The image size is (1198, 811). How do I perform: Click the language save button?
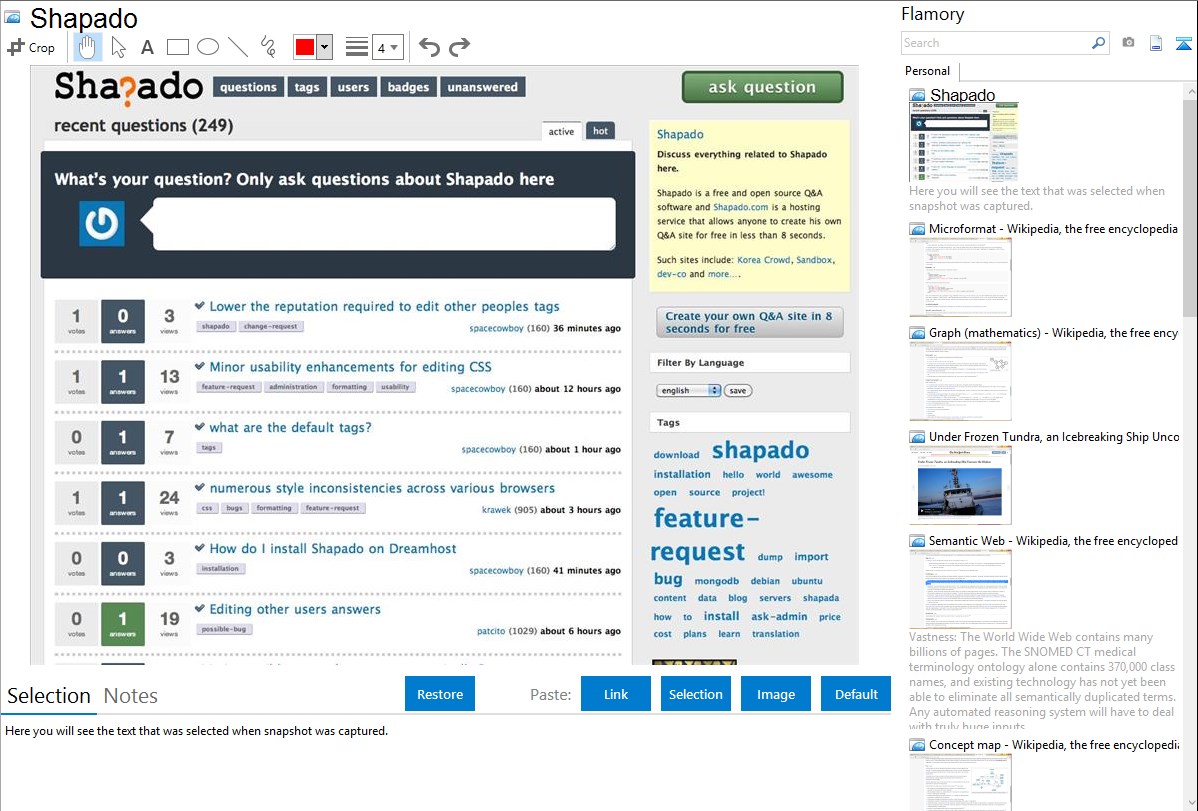point(738,390)
